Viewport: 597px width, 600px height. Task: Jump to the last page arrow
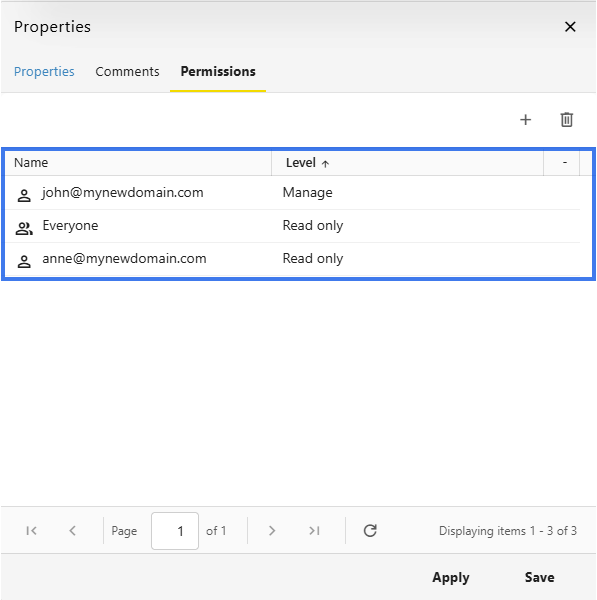(x=314, y=531)
